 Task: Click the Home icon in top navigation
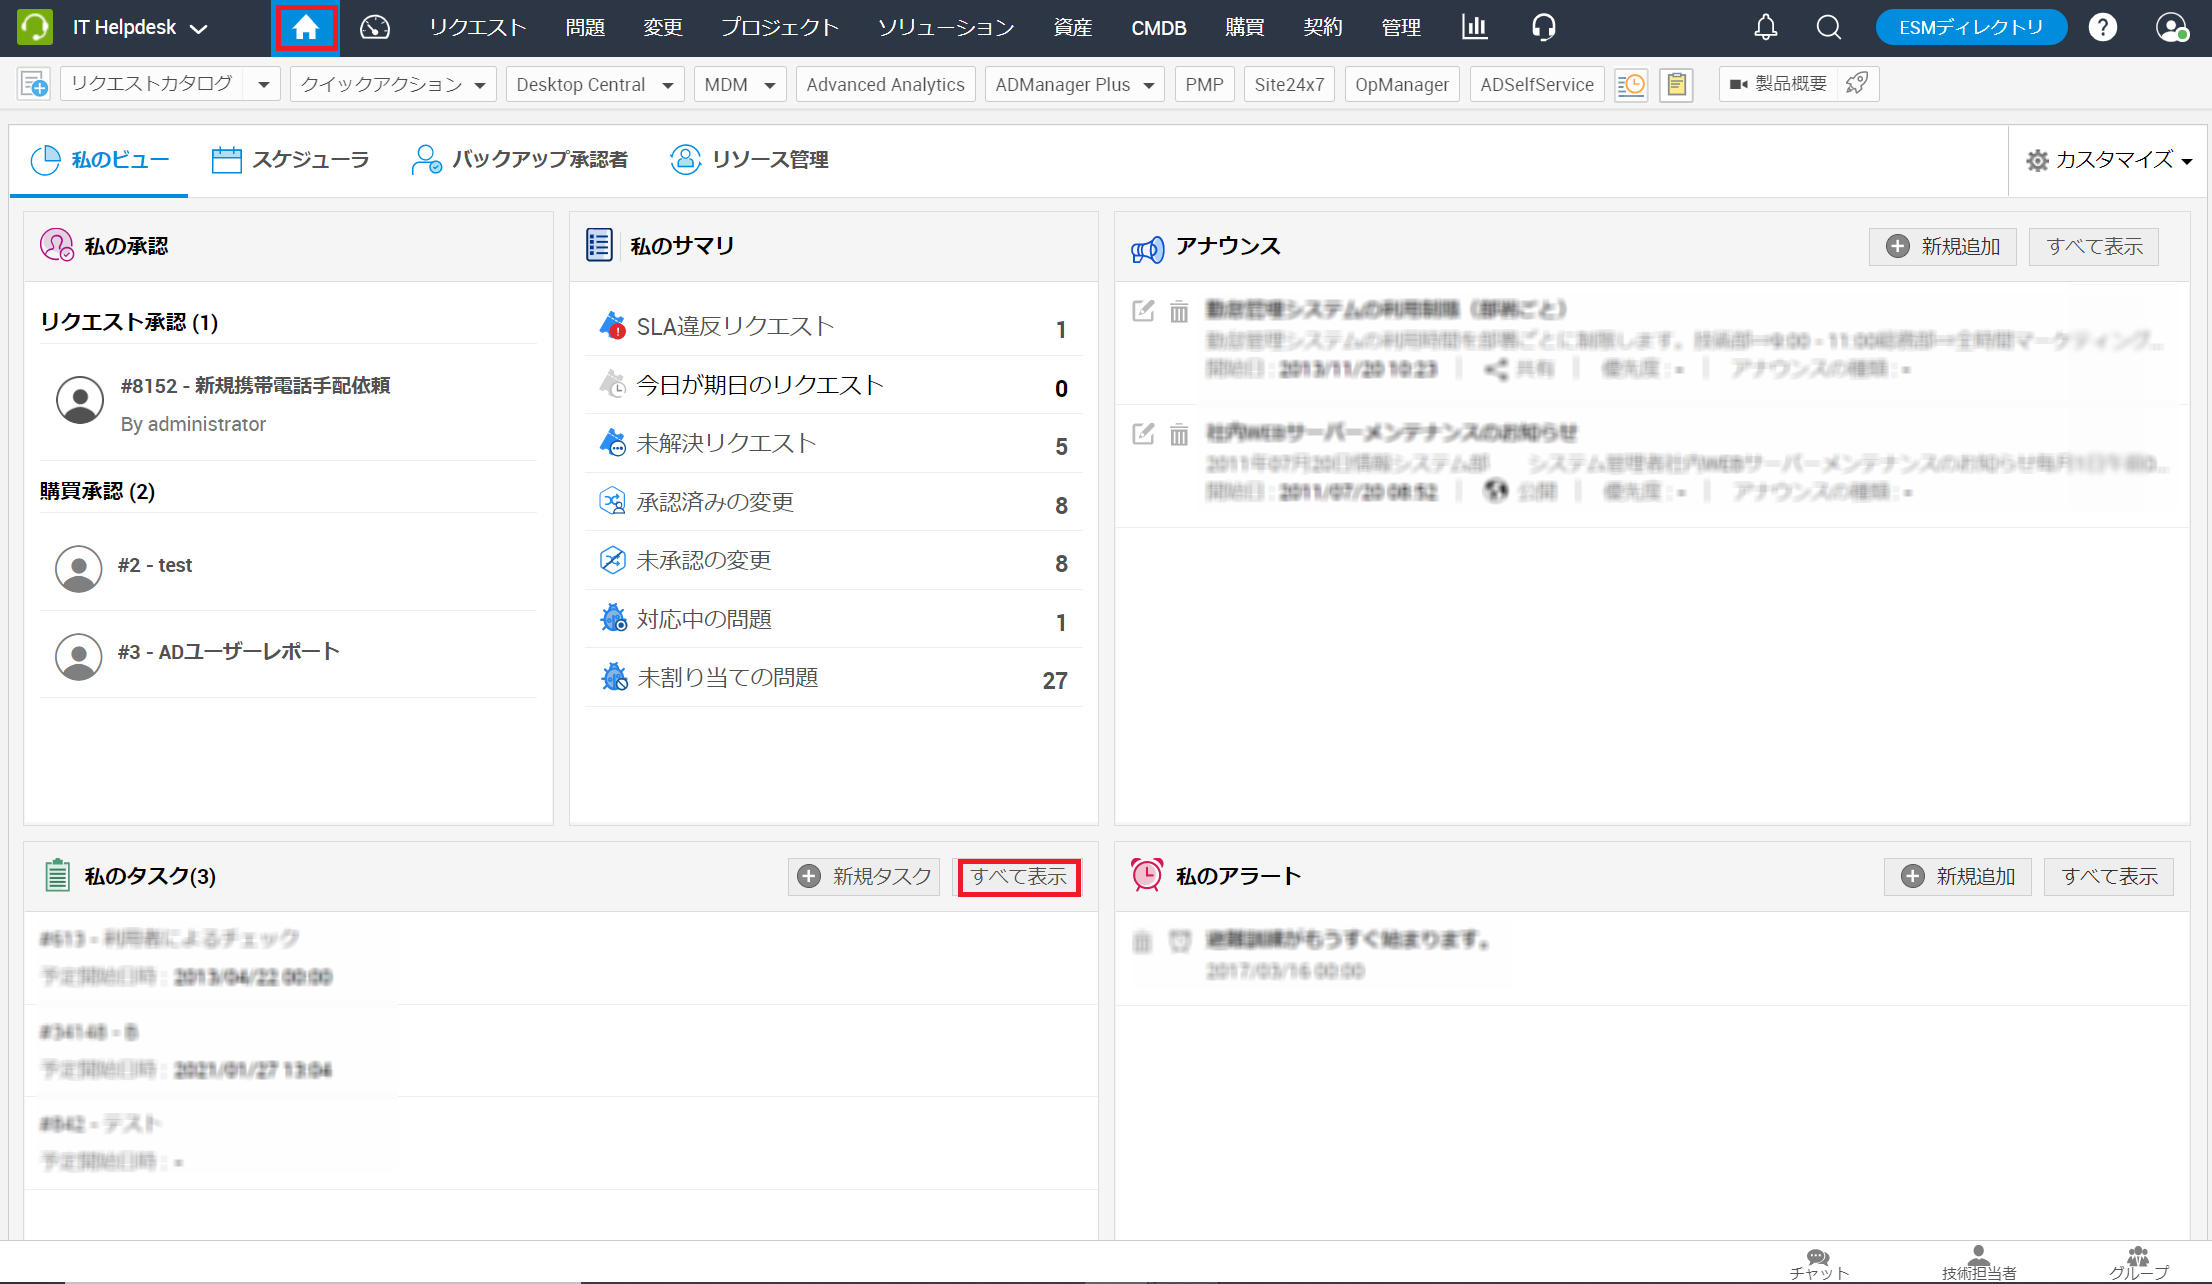[305, 27]
